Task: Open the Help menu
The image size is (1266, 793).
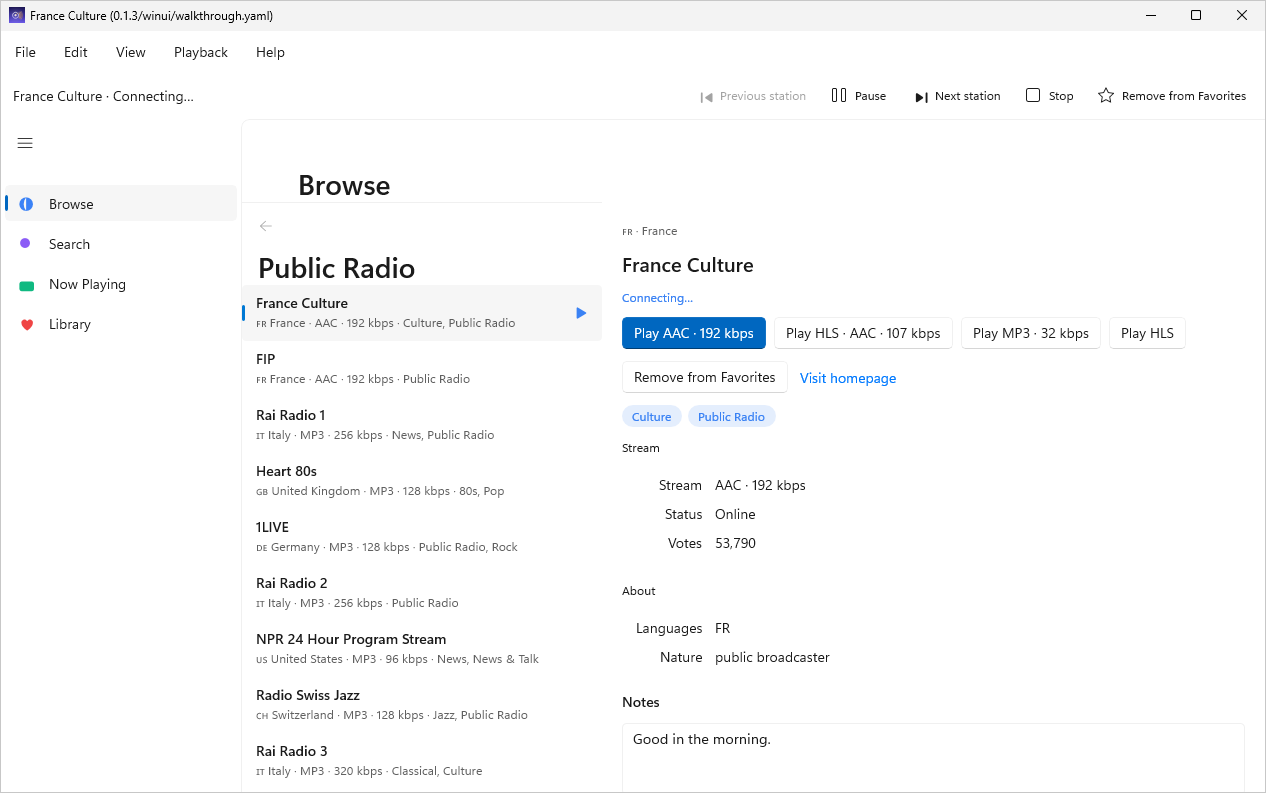Action: click(x=270, y=52)
